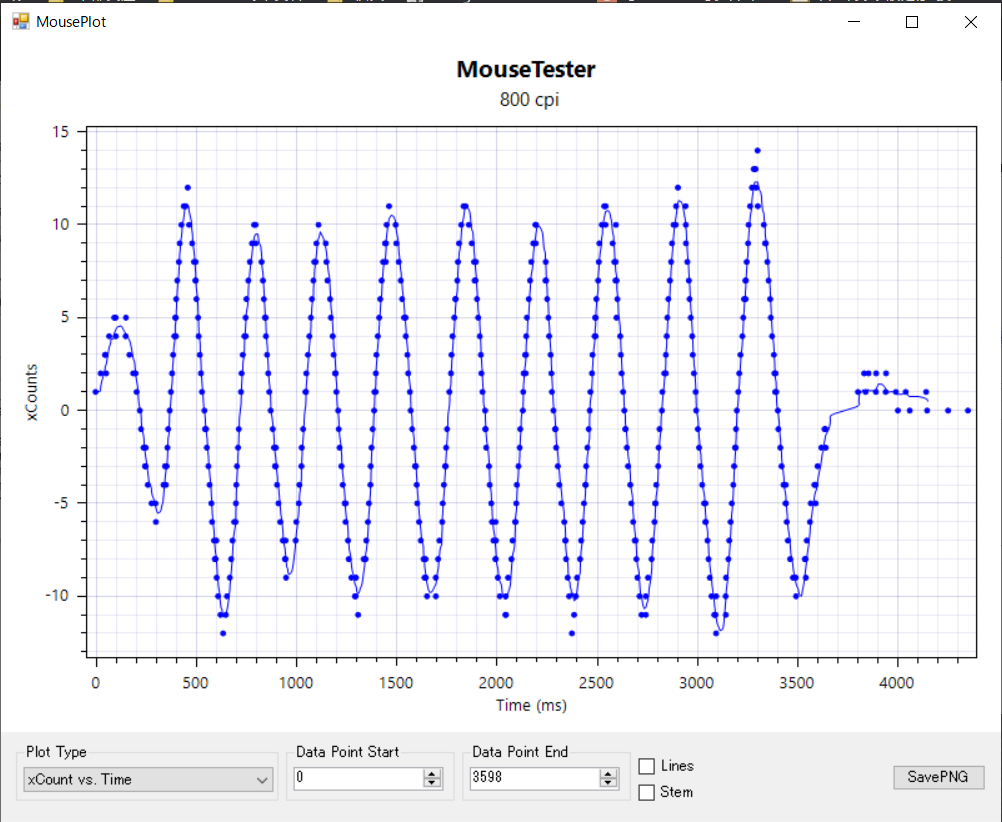The image size is (1002, 822).
Task: Click the -5 tick label on xCounts axis
Action: point(61,503)
